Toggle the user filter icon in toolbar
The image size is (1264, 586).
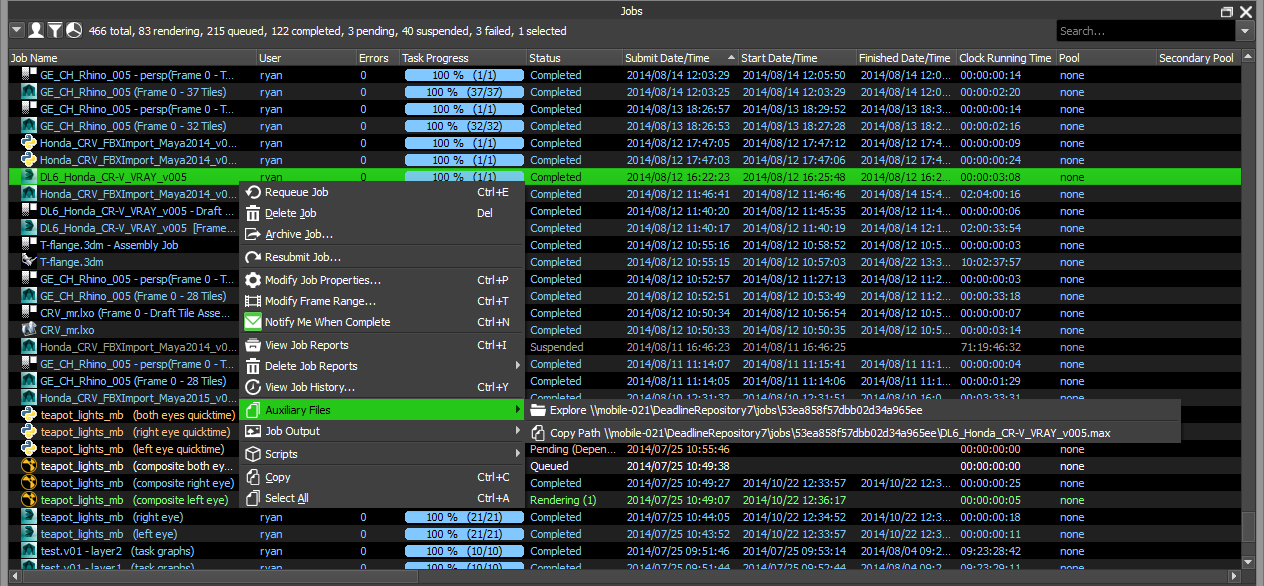coord(36,31)
